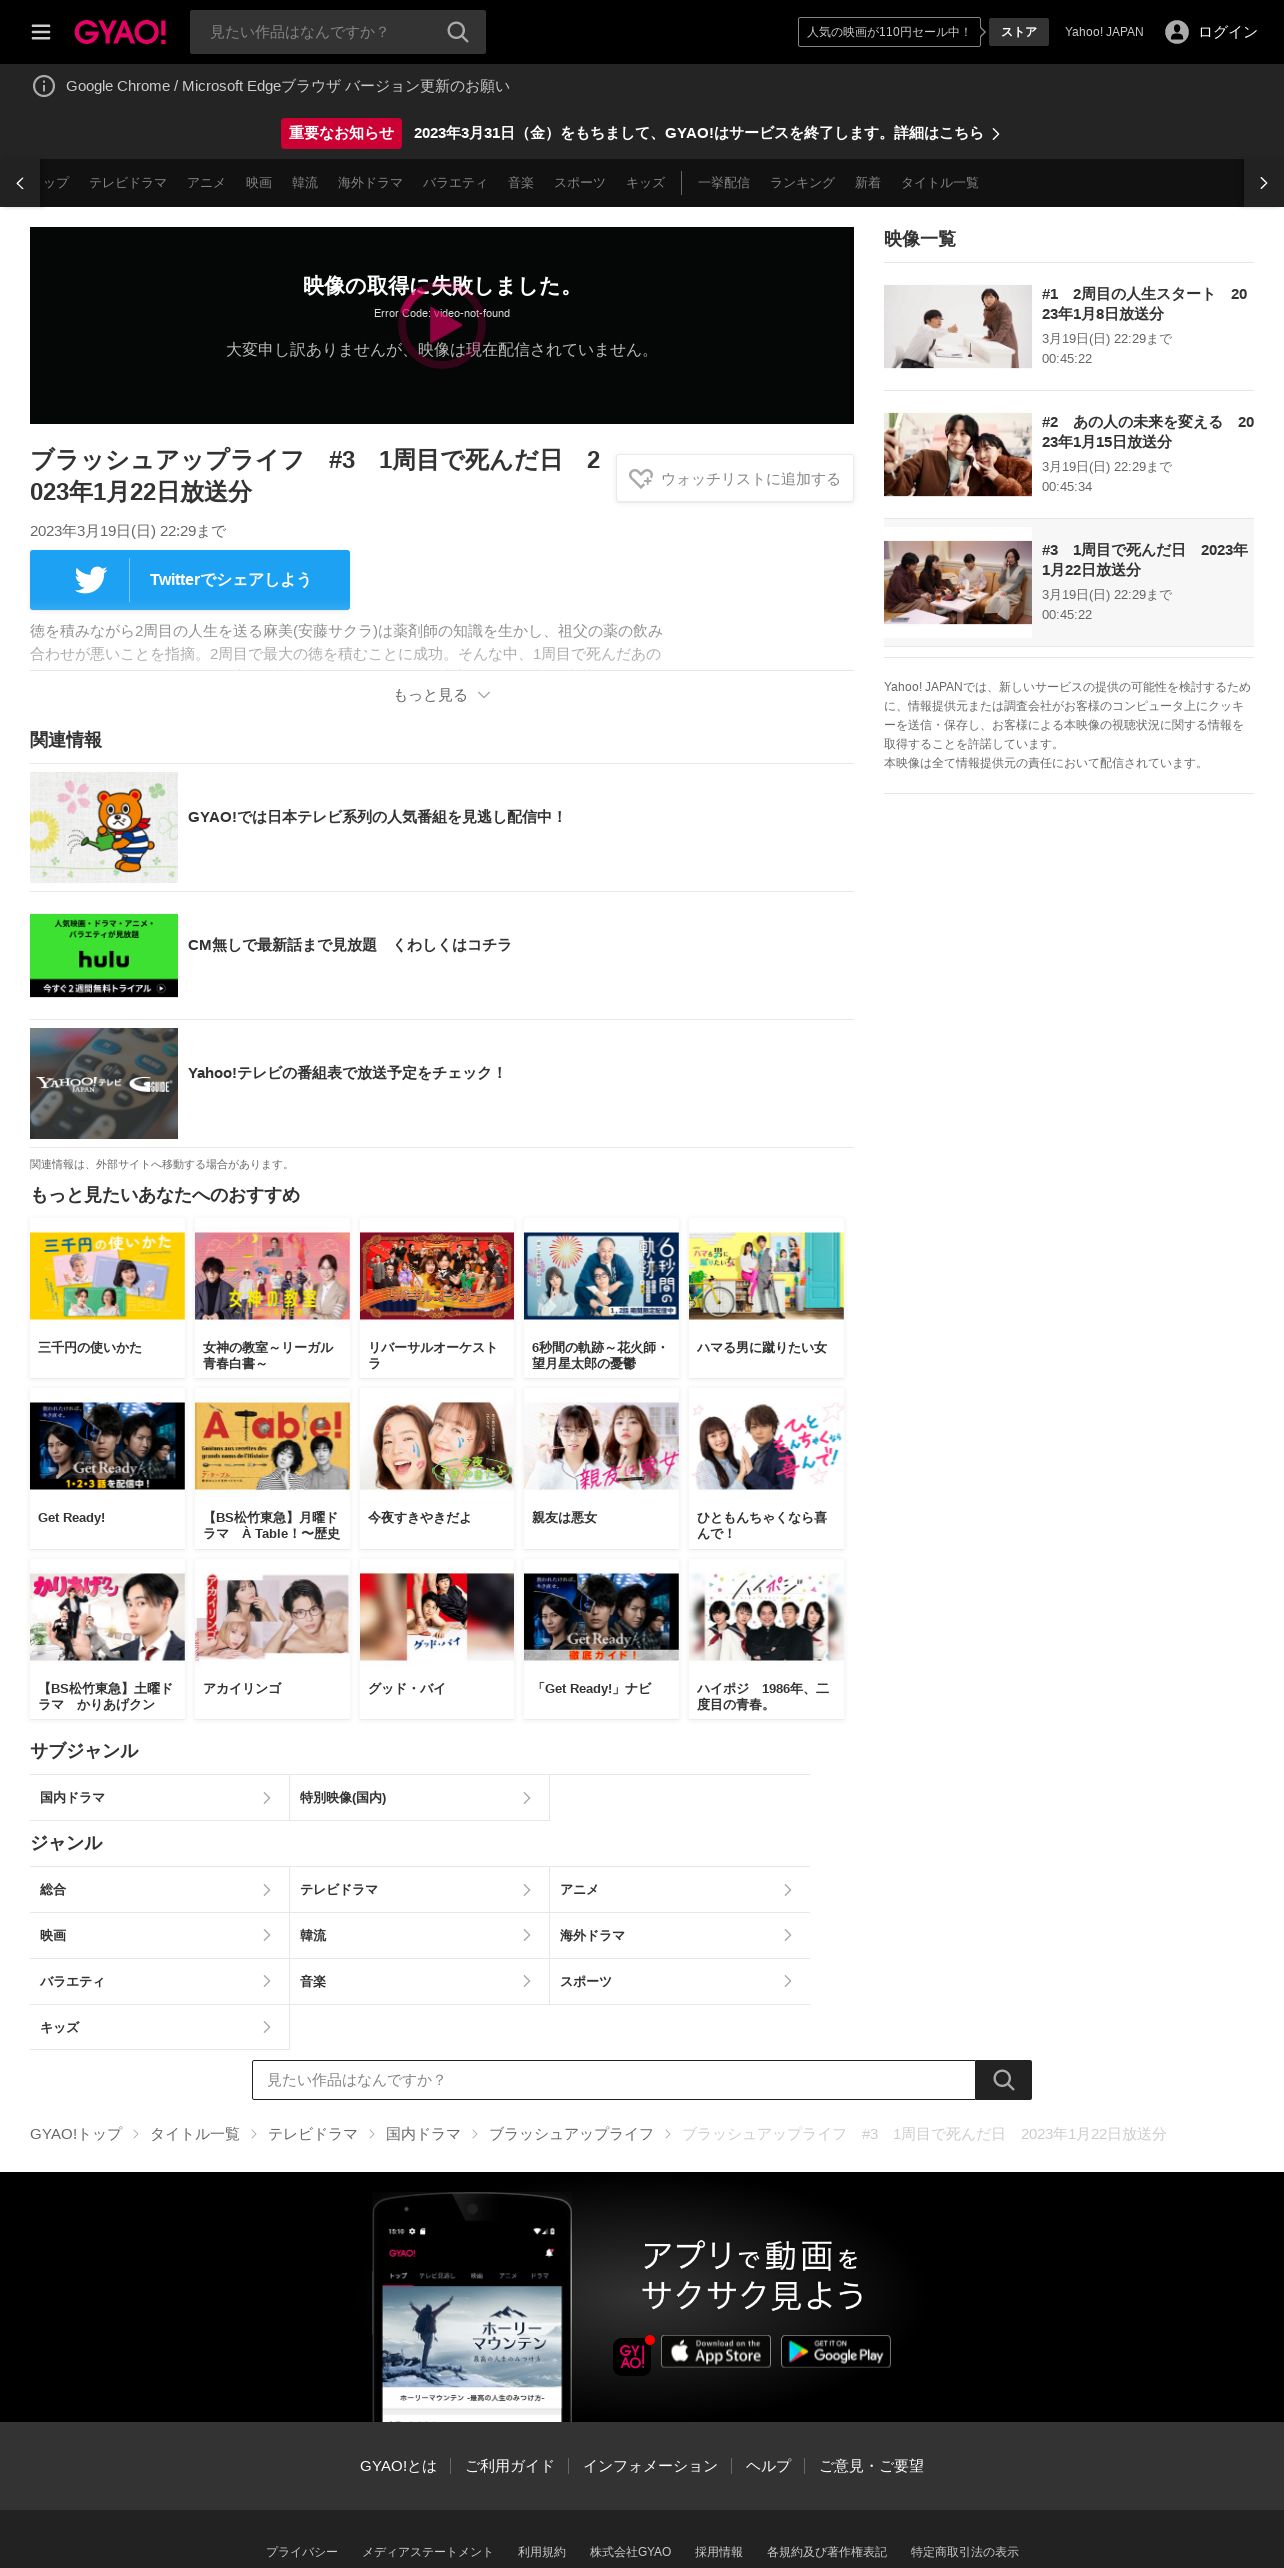Open the Yahoo! JAPAN header link
1284x2568 pixels.
[1104, 32]
